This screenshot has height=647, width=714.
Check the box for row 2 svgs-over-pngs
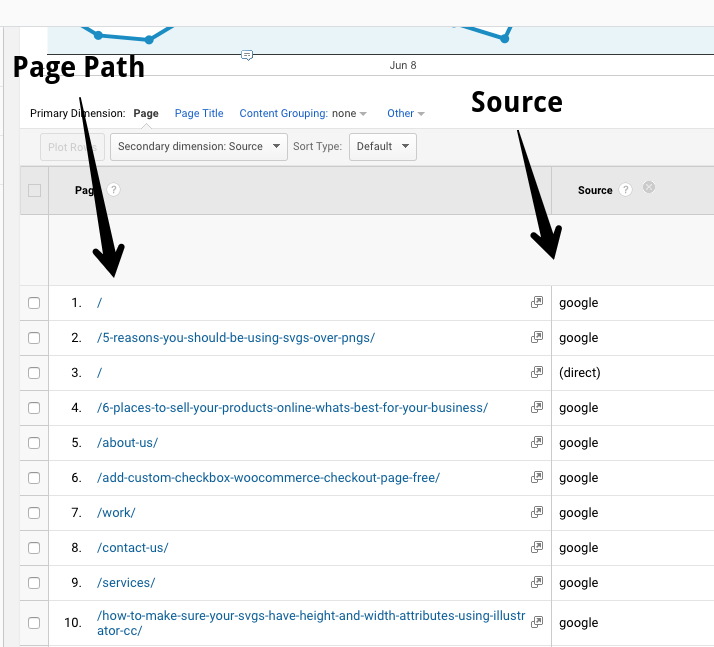tap(34, 338)
